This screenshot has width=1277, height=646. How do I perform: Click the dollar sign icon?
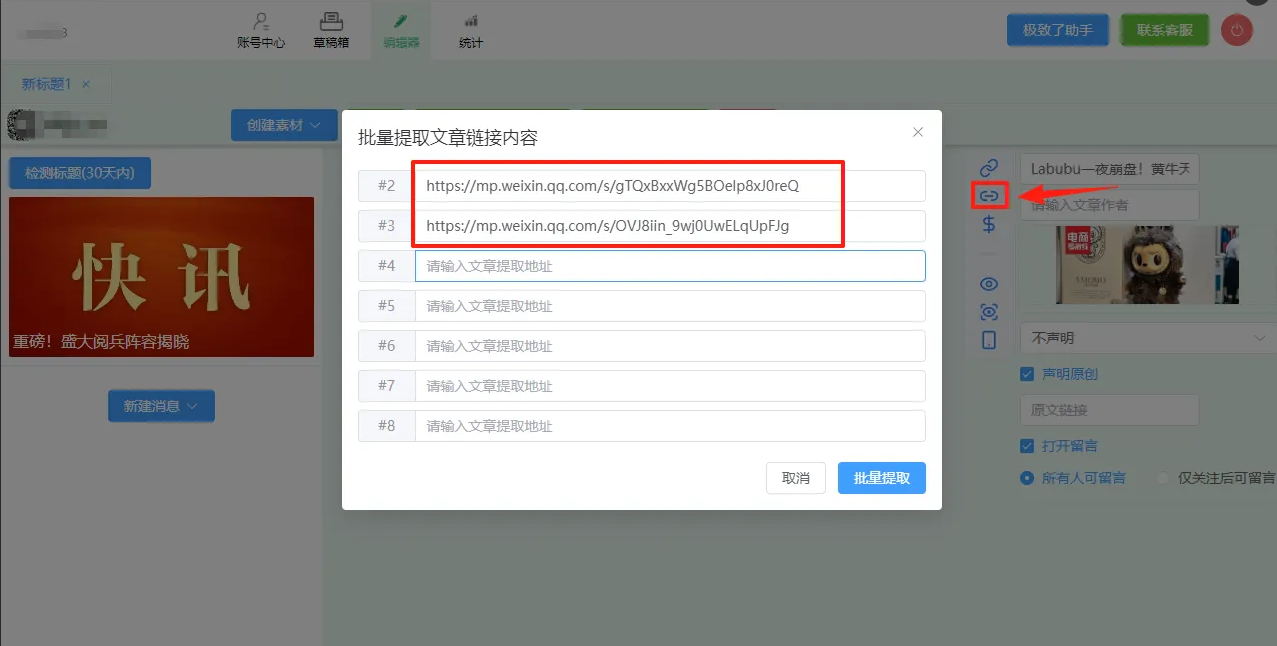tap(989, 224)
